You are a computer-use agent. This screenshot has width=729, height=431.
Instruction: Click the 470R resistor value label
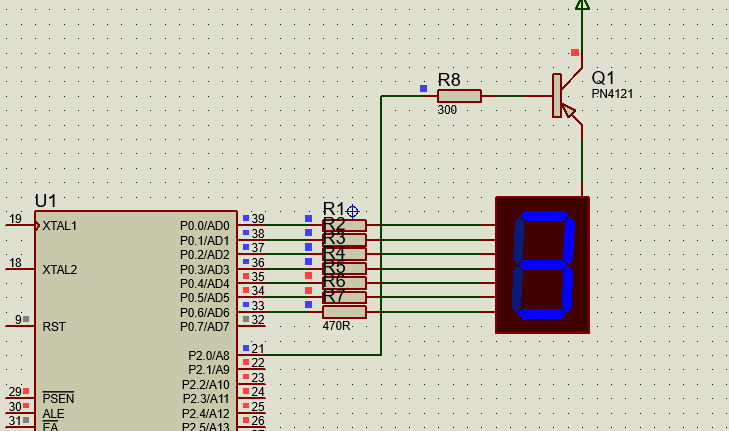click(x=336, y=326)
